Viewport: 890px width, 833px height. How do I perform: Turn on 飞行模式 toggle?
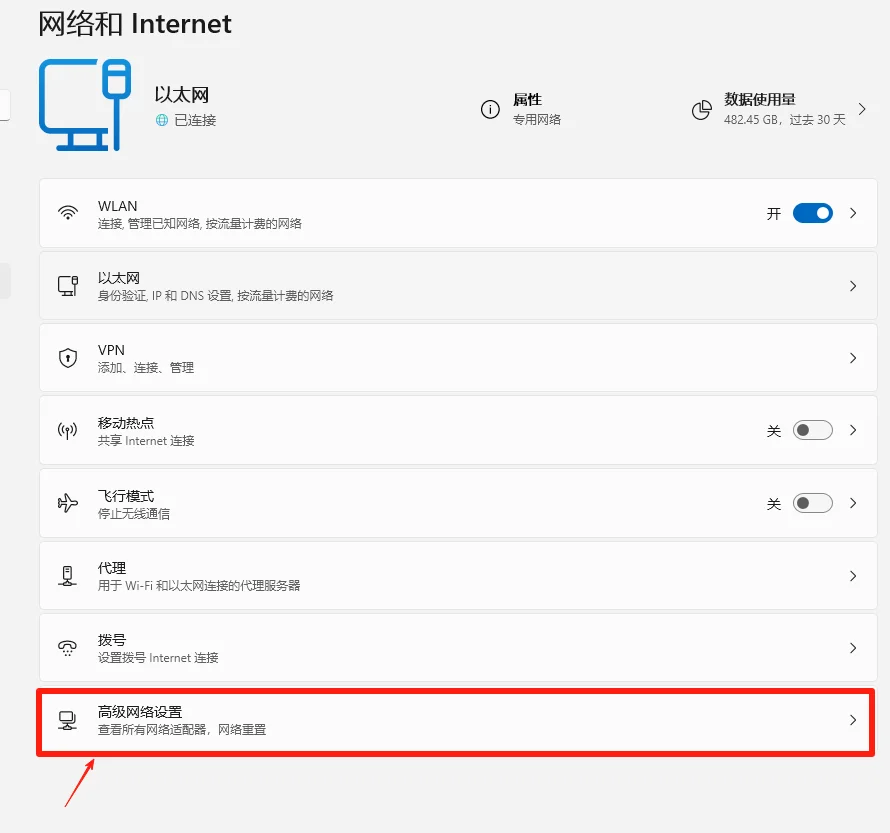click(812, 503)
